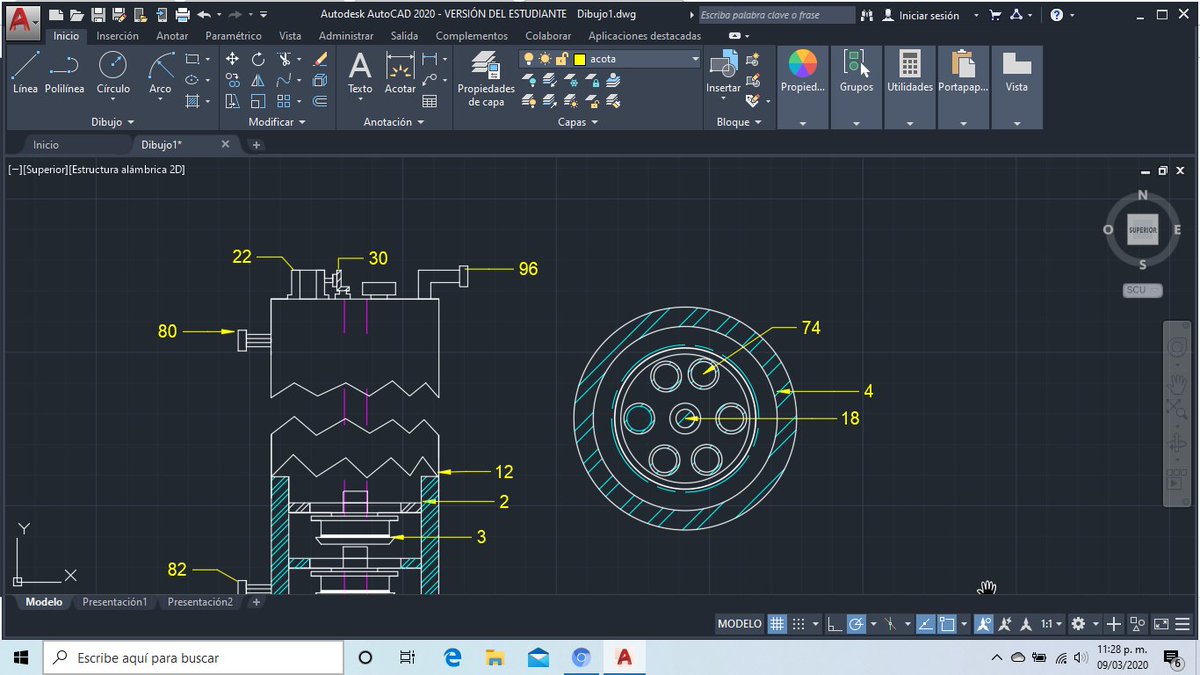Open the Administrar ribbon tab
Viewport: 1200px width, 675px height.
tap(346, 36)
